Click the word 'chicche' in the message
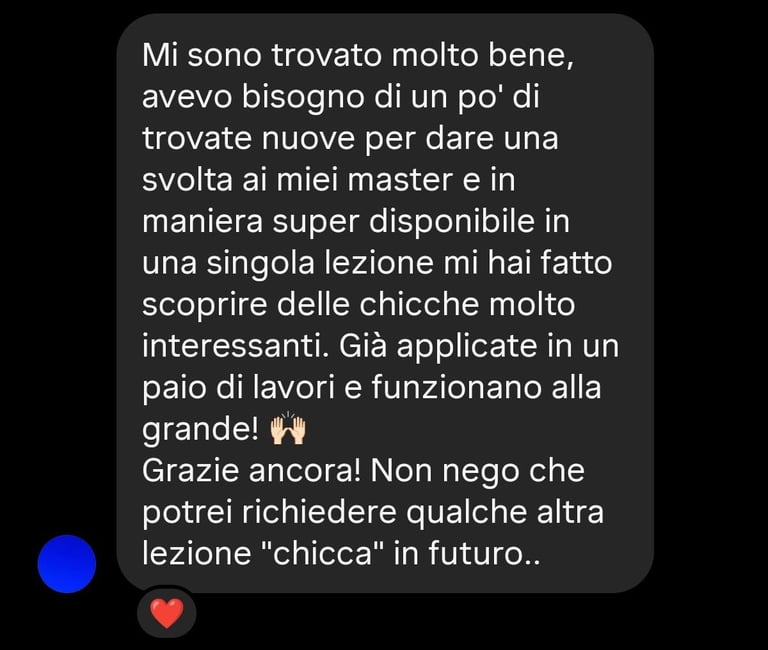 pos(419,304)
